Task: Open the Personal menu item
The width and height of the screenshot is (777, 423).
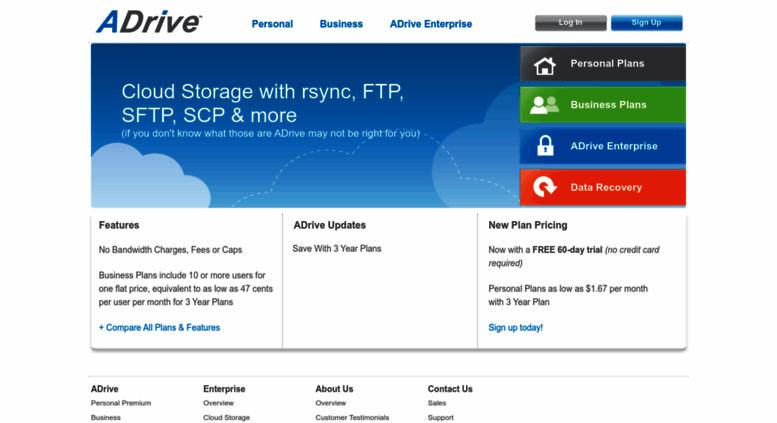Action: 272,24
